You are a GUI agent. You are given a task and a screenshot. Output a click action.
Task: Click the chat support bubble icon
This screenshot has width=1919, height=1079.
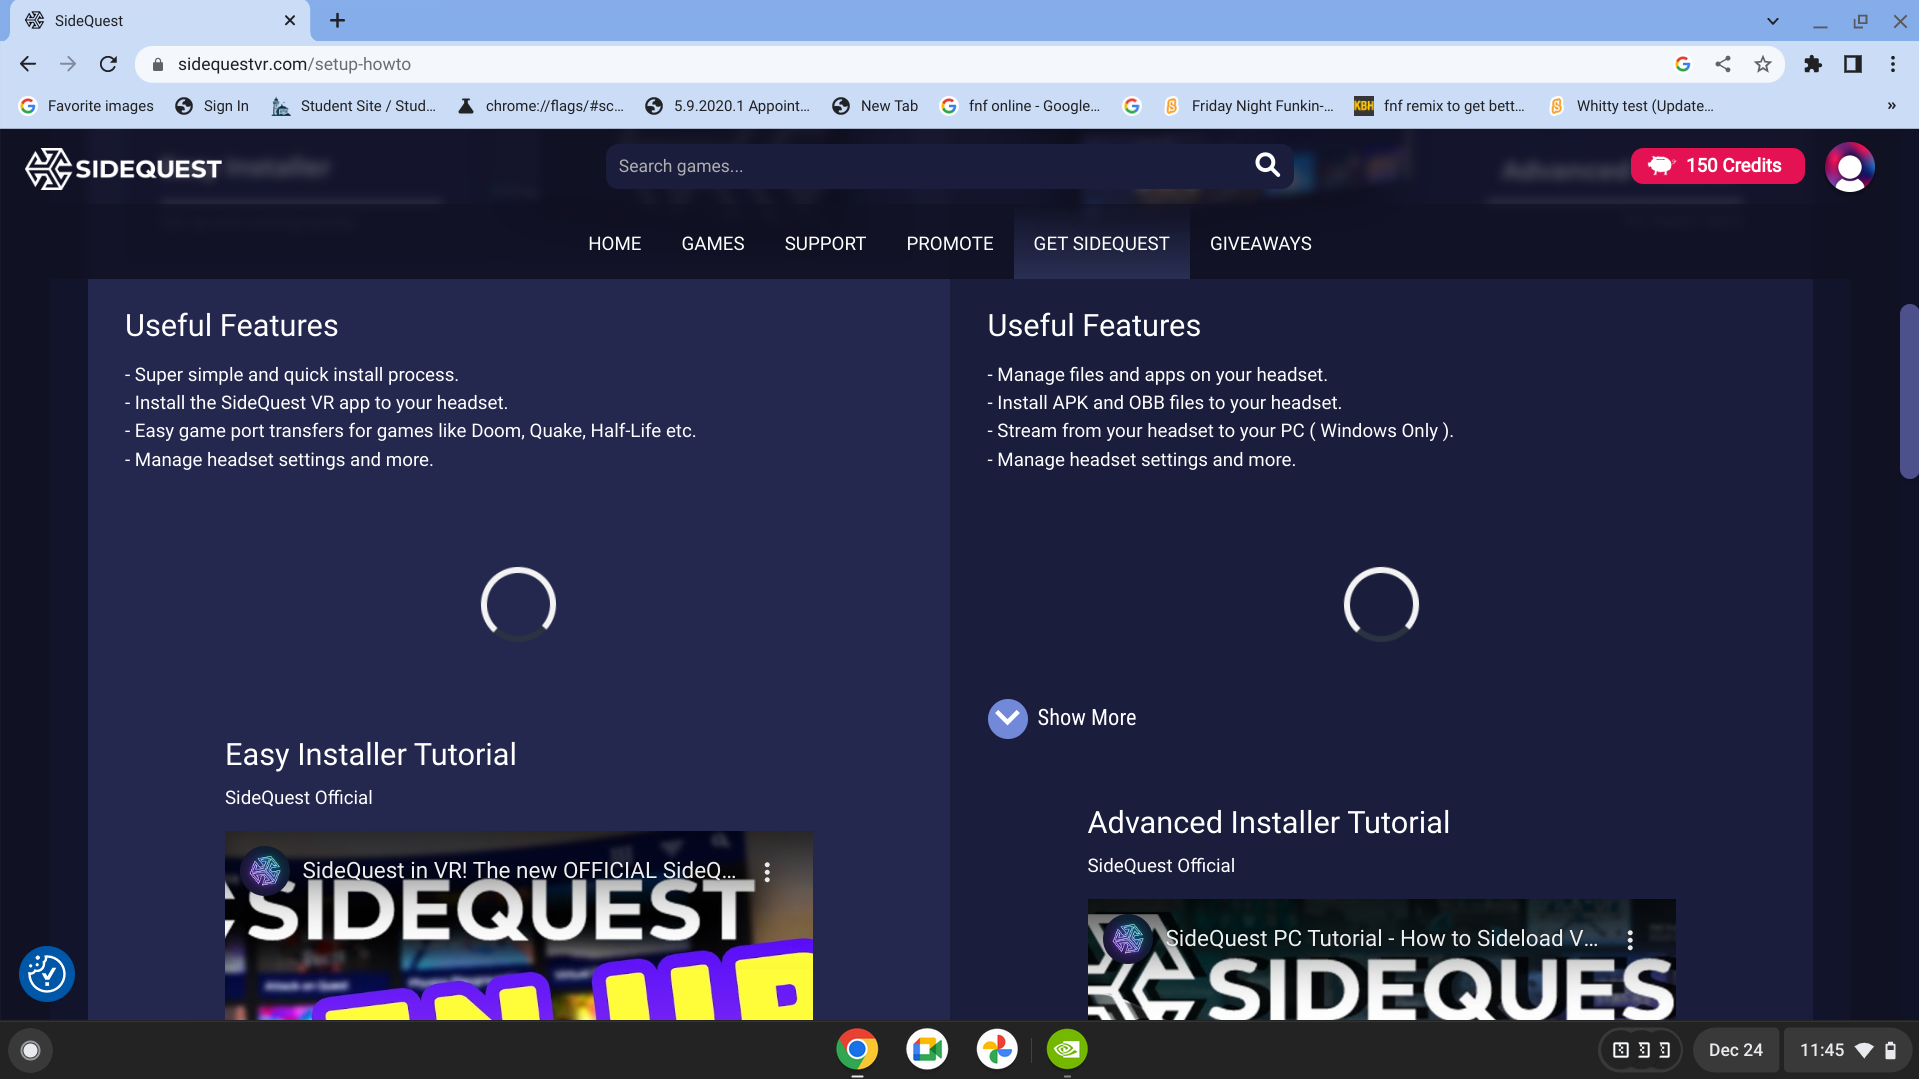click(x=46, y=973)
